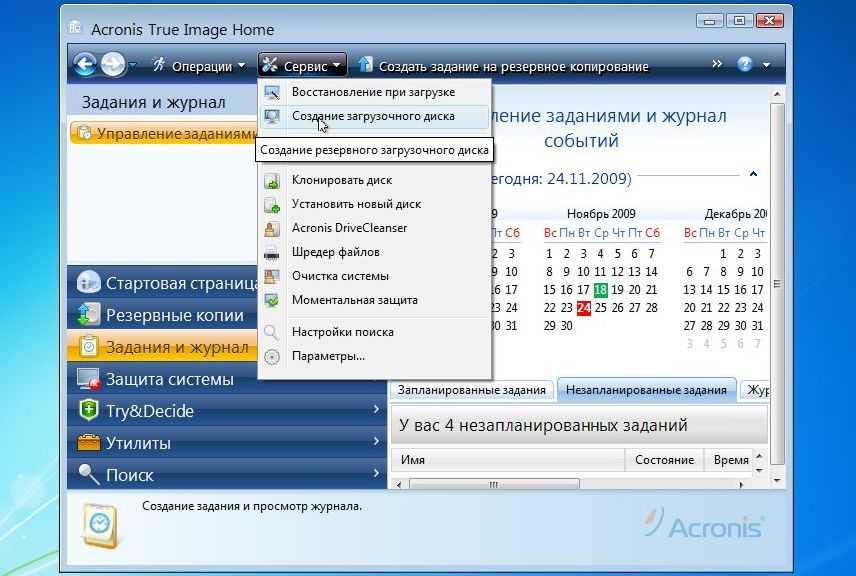This screenshot has width=856, height=576.
Task: Click the forward navigation arrow icon
Action: 113,65
